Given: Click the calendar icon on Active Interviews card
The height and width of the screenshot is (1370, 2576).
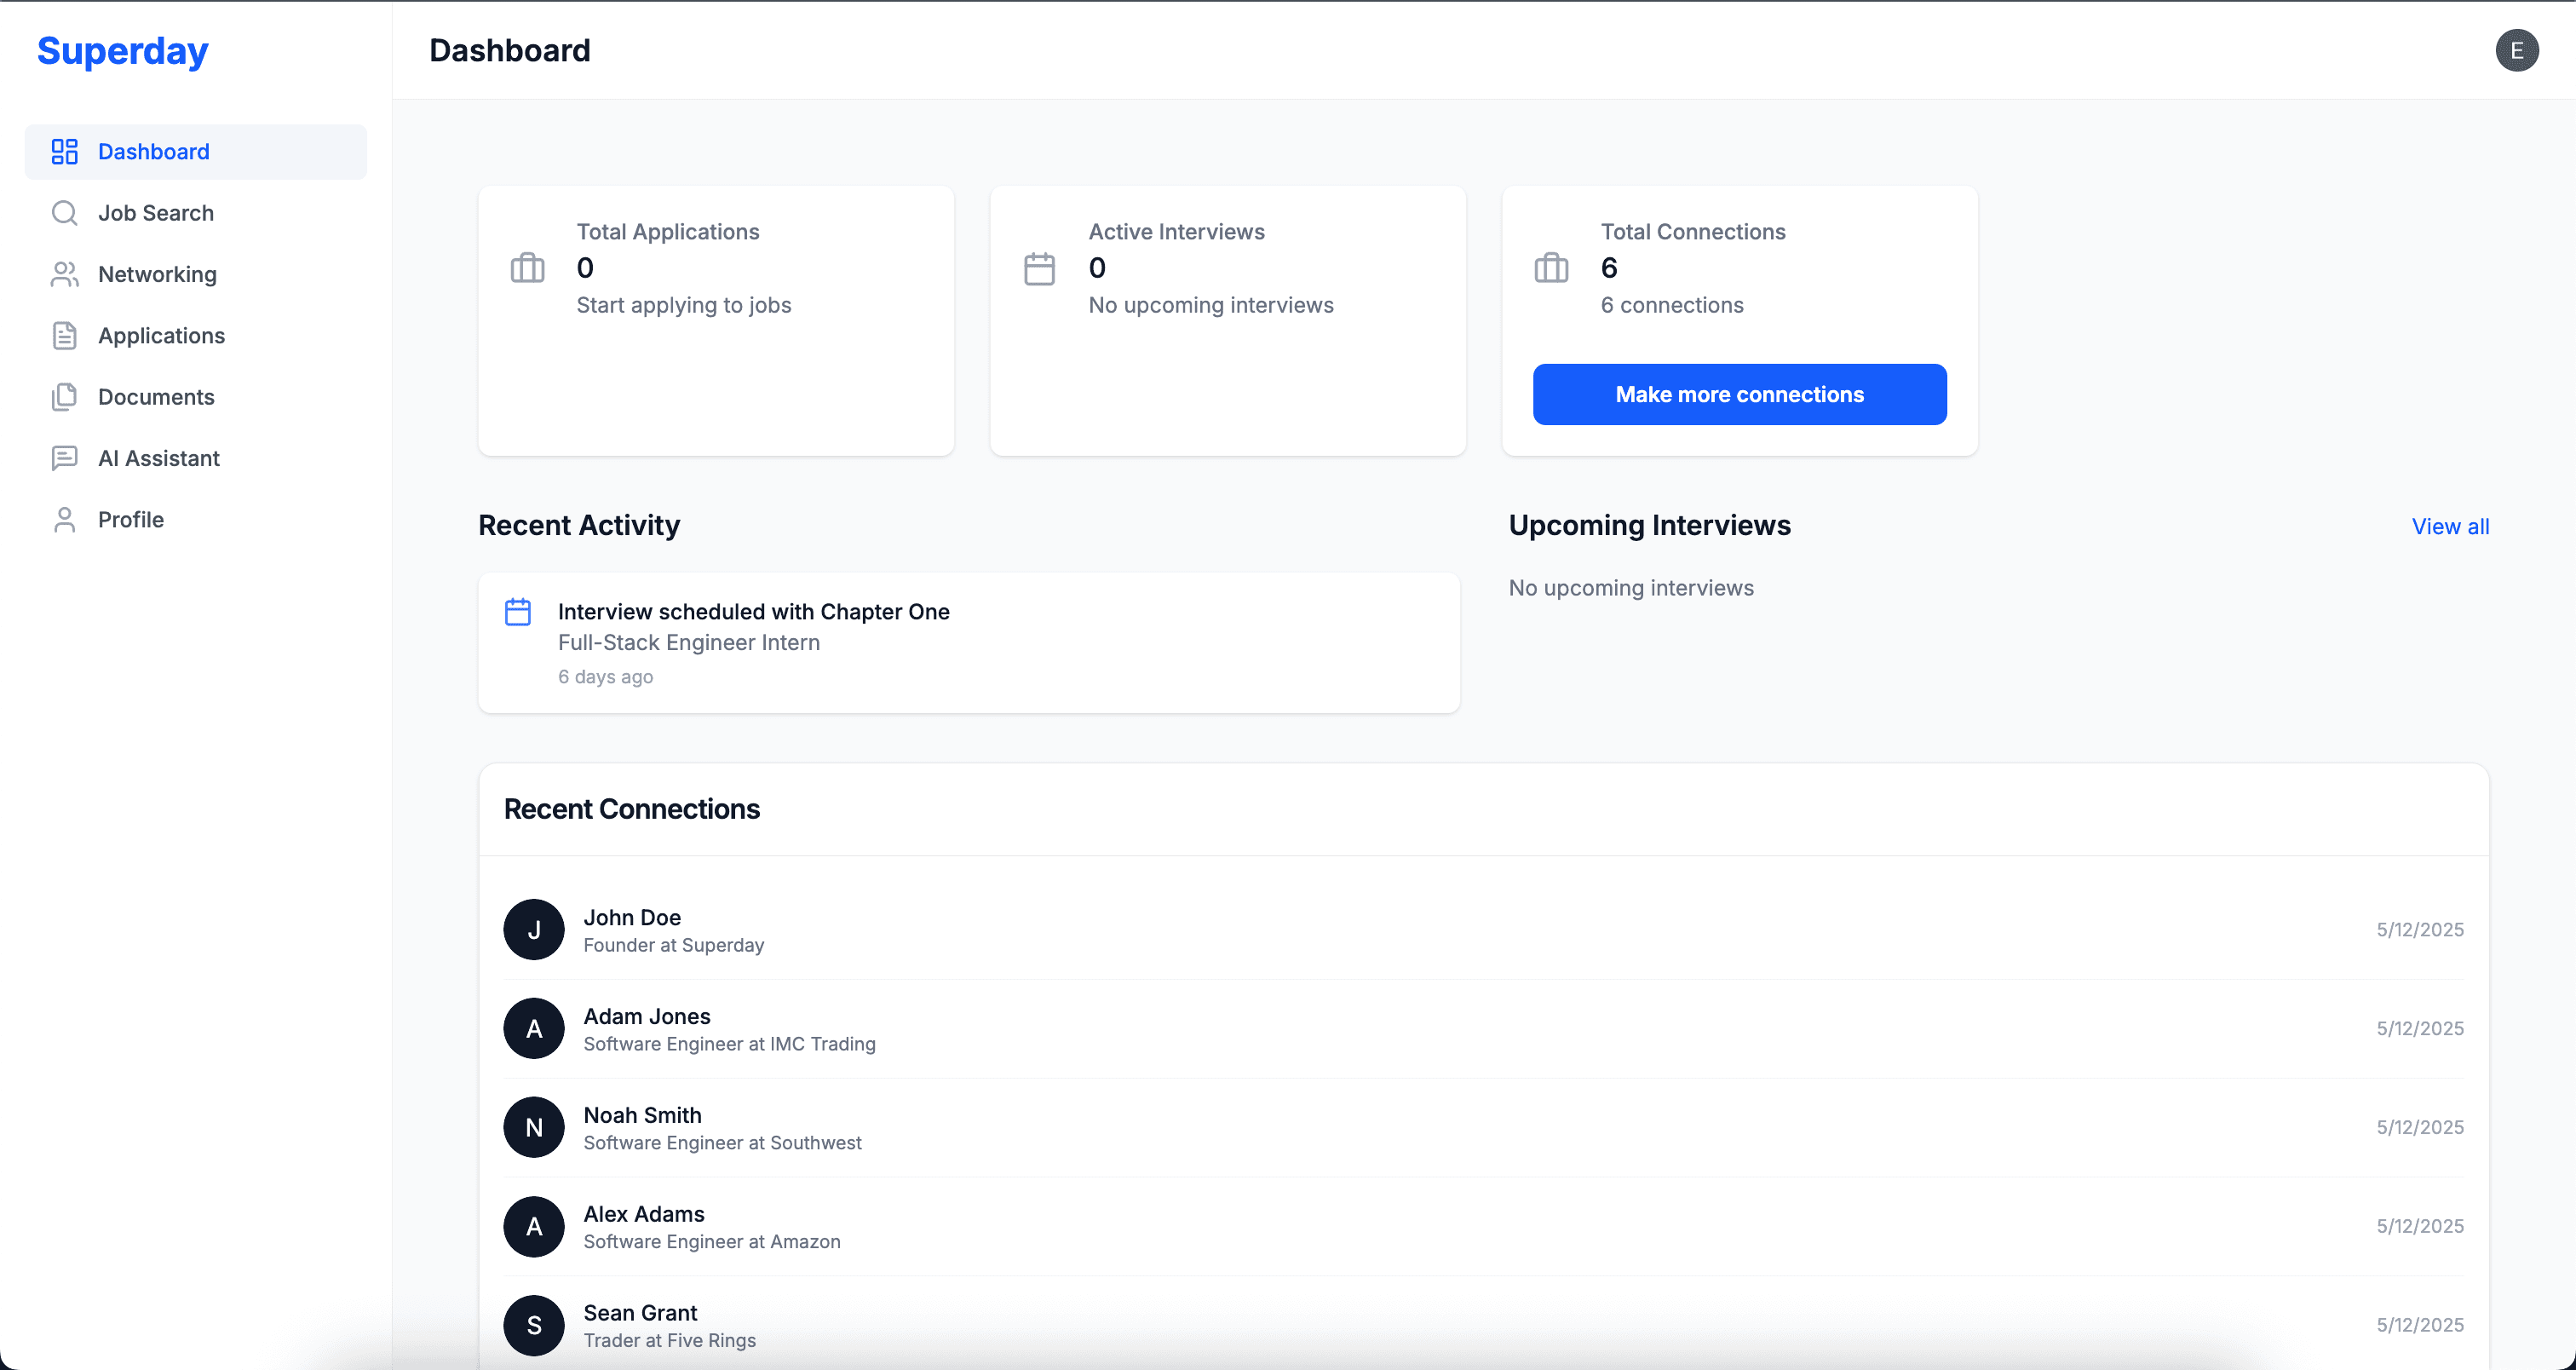Looking at the screenshot, I should coord(1040,267).
